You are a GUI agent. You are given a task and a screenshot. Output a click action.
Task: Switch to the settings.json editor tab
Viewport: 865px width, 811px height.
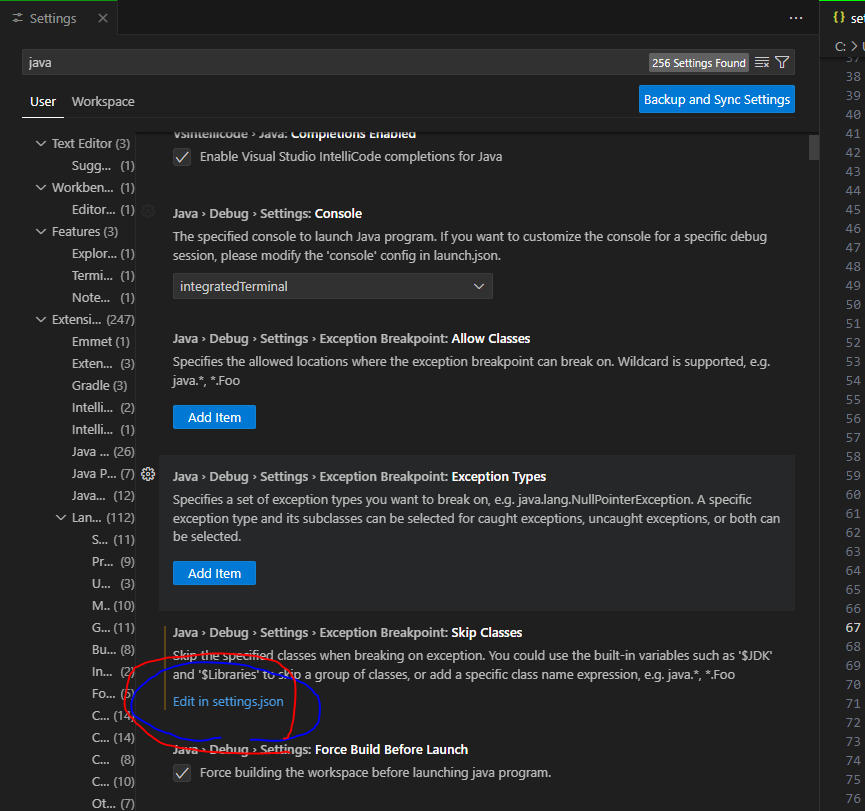tap(850, 17)
